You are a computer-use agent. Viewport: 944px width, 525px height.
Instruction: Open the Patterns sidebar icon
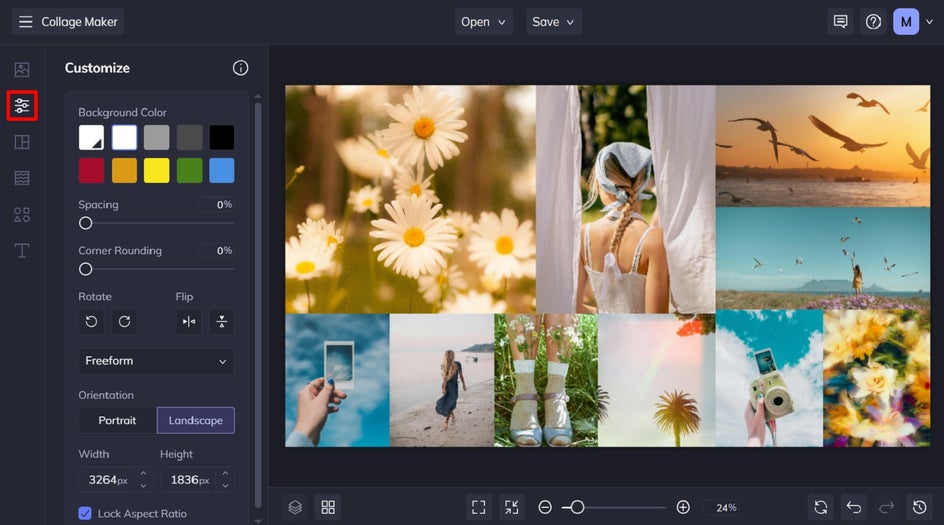click(x=22, y=178)
